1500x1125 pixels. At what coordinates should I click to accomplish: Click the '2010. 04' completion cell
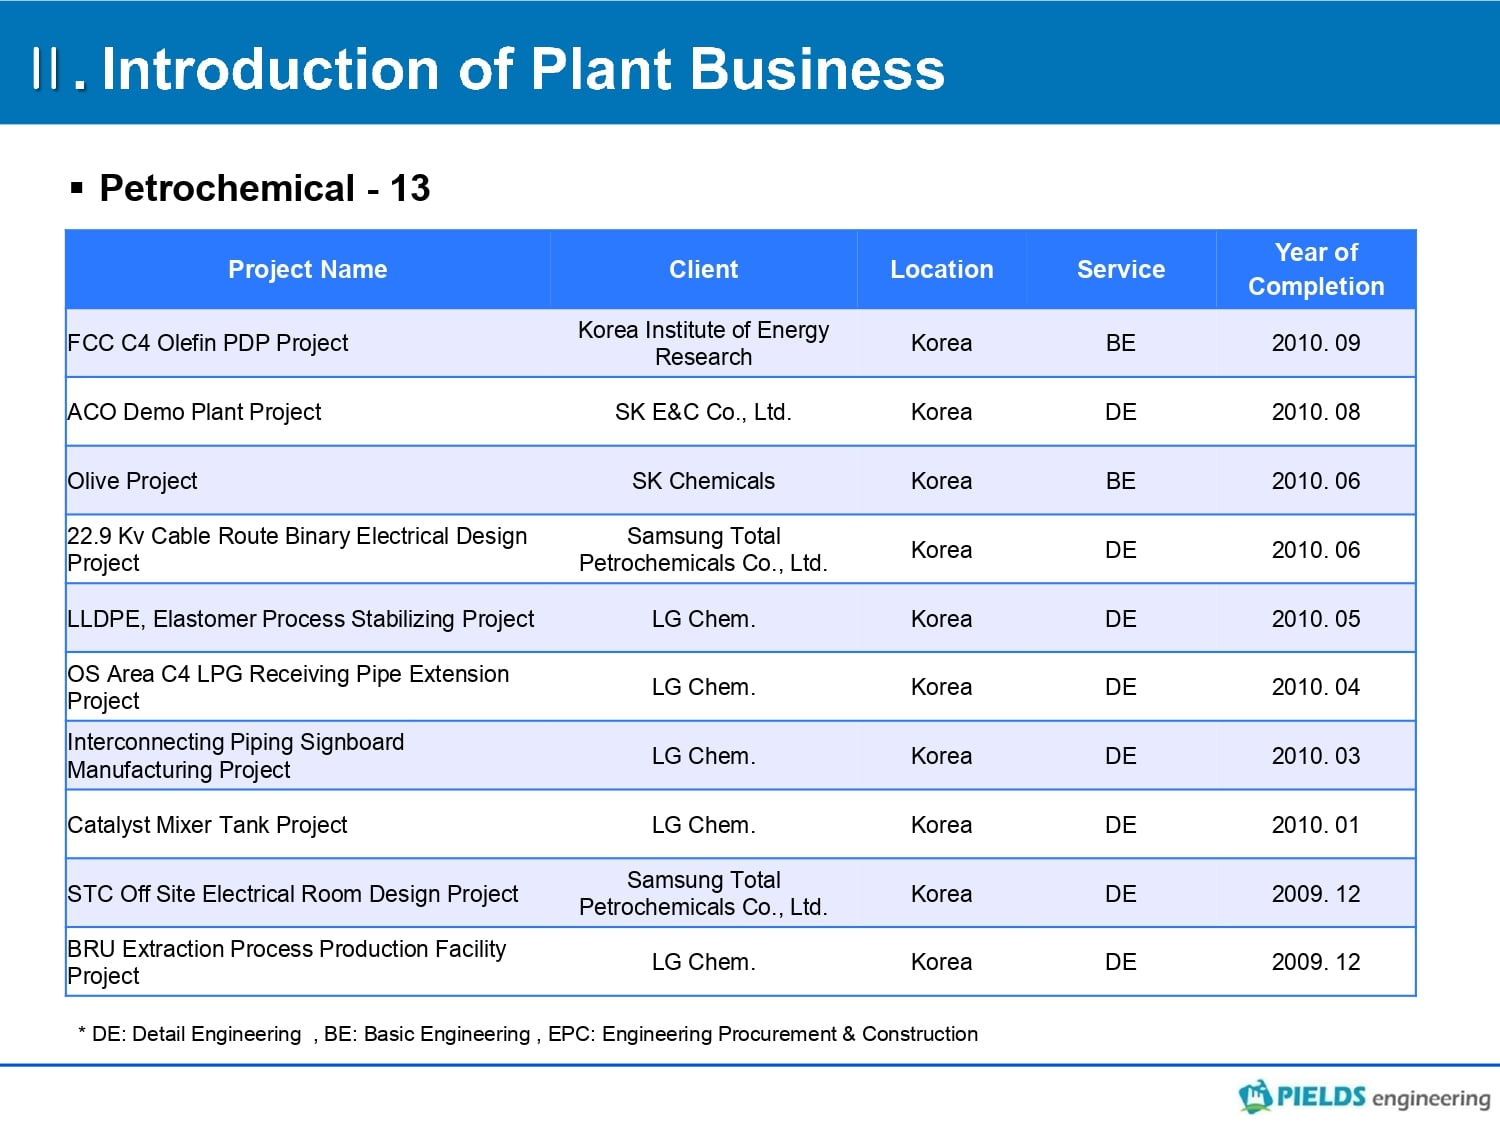click(1316, 687)
